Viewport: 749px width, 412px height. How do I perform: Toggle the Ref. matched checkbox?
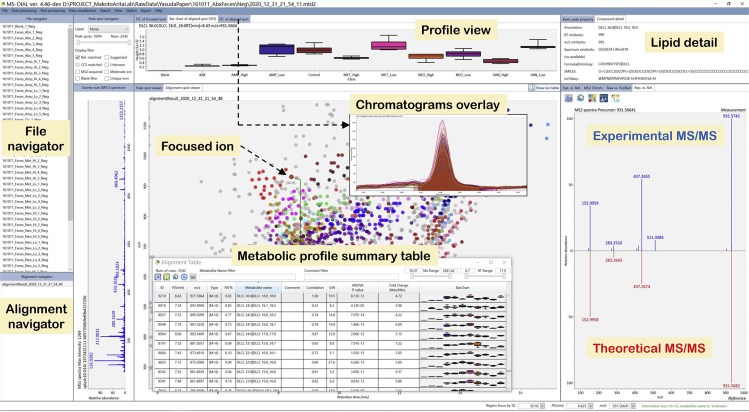[77, 57]
